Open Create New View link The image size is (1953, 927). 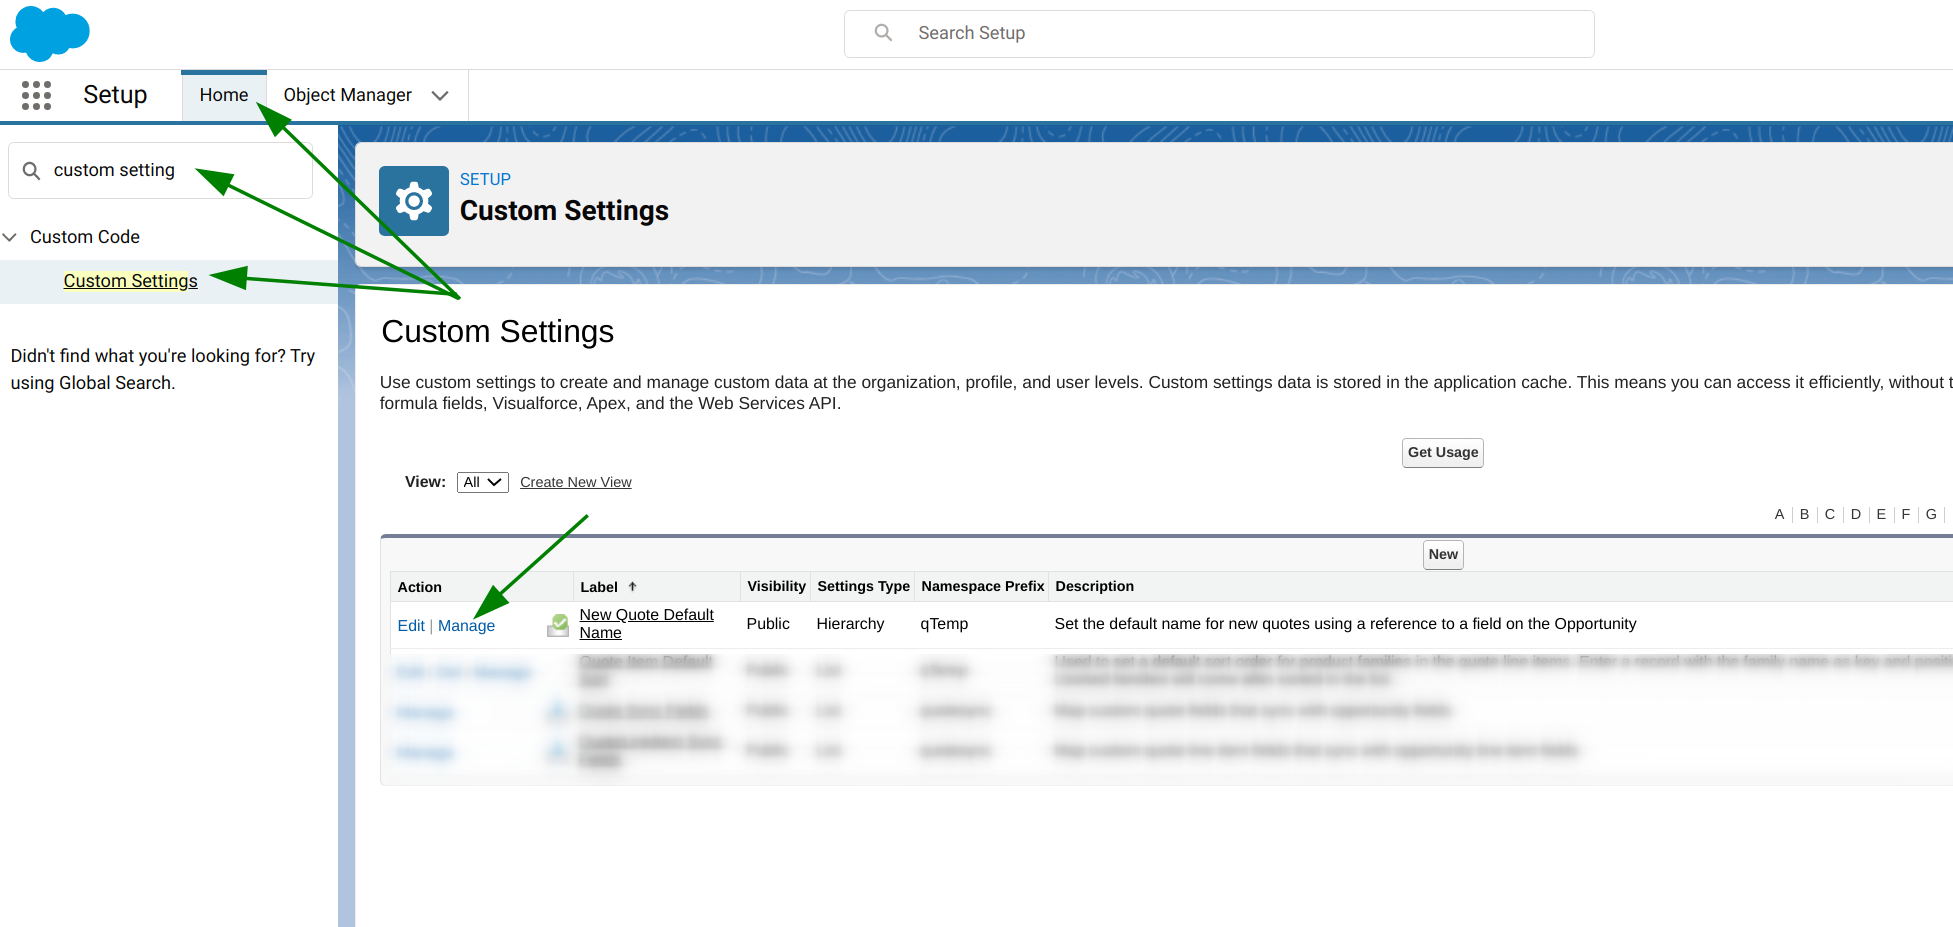[576, 482]
